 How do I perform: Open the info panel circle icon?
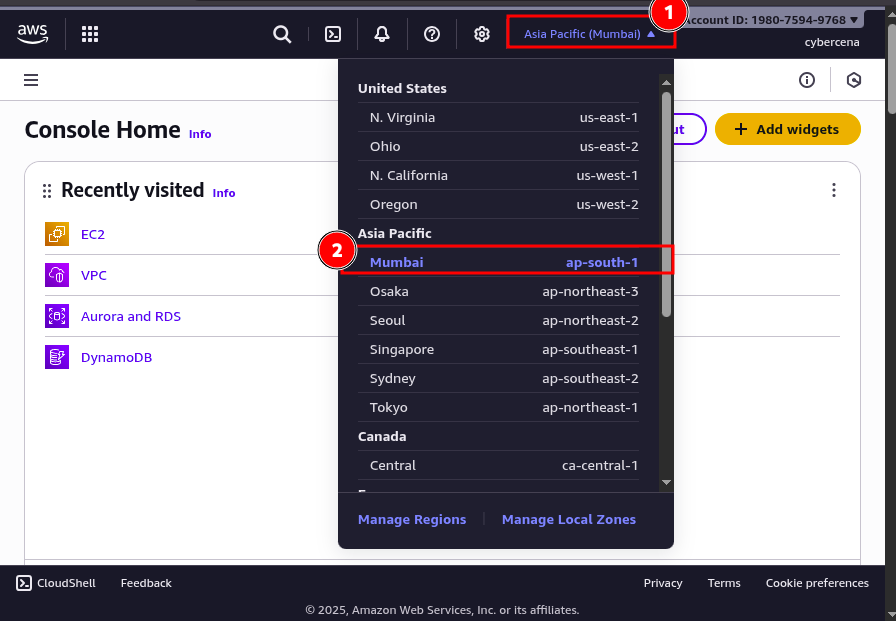click(807, 80)
